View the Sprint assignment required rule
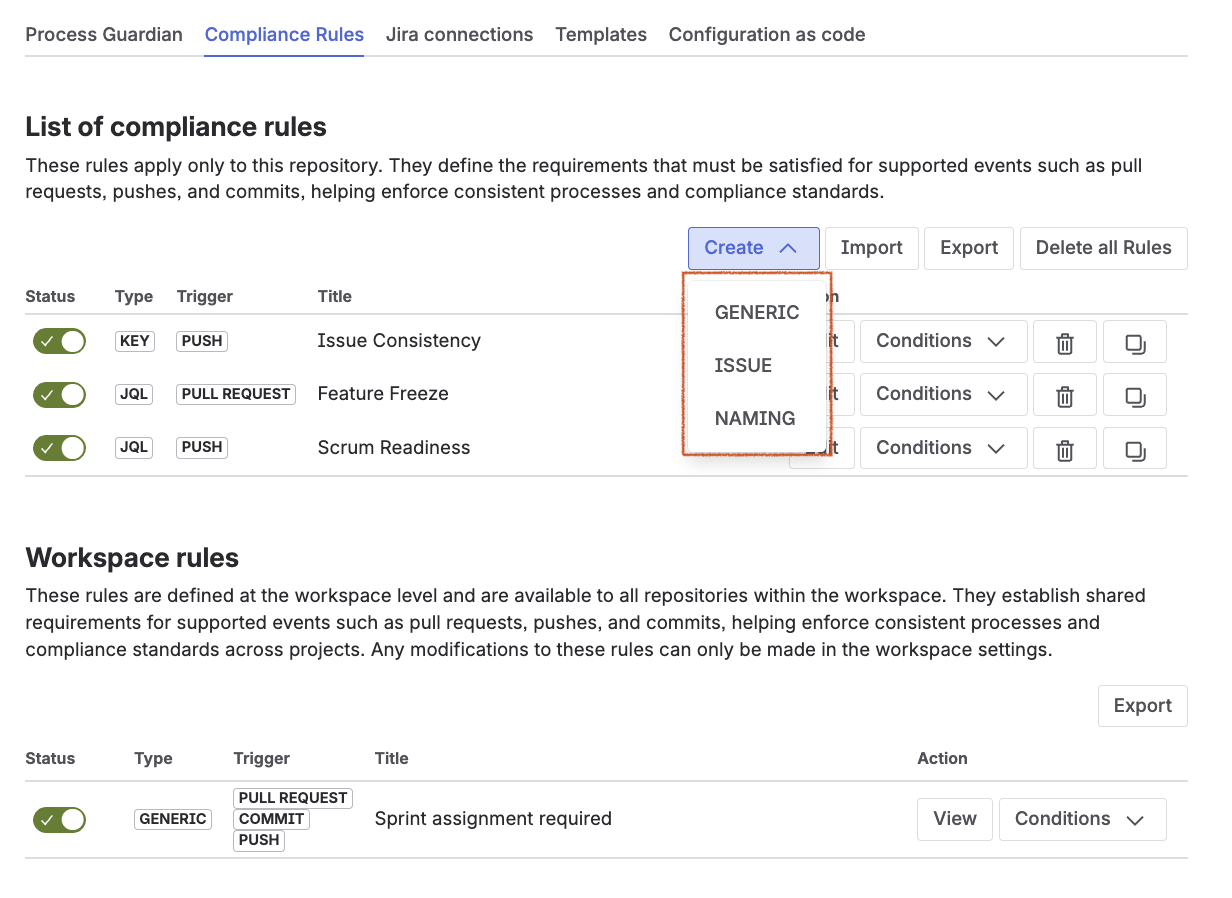 [x=954, y=819]
